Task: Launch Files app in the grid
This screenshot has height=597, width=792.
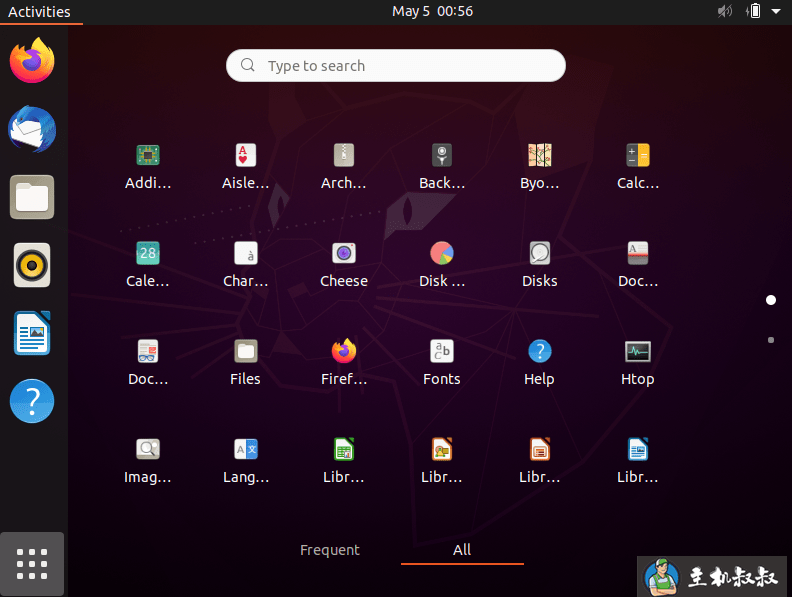Action: coord(246,352)
